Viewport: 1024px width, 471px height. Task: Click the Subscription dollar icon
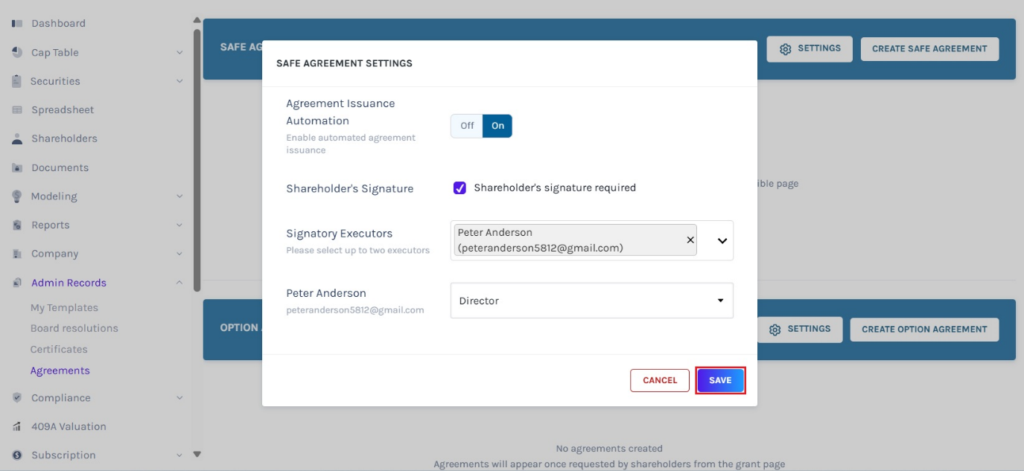[x=17, y=455]
